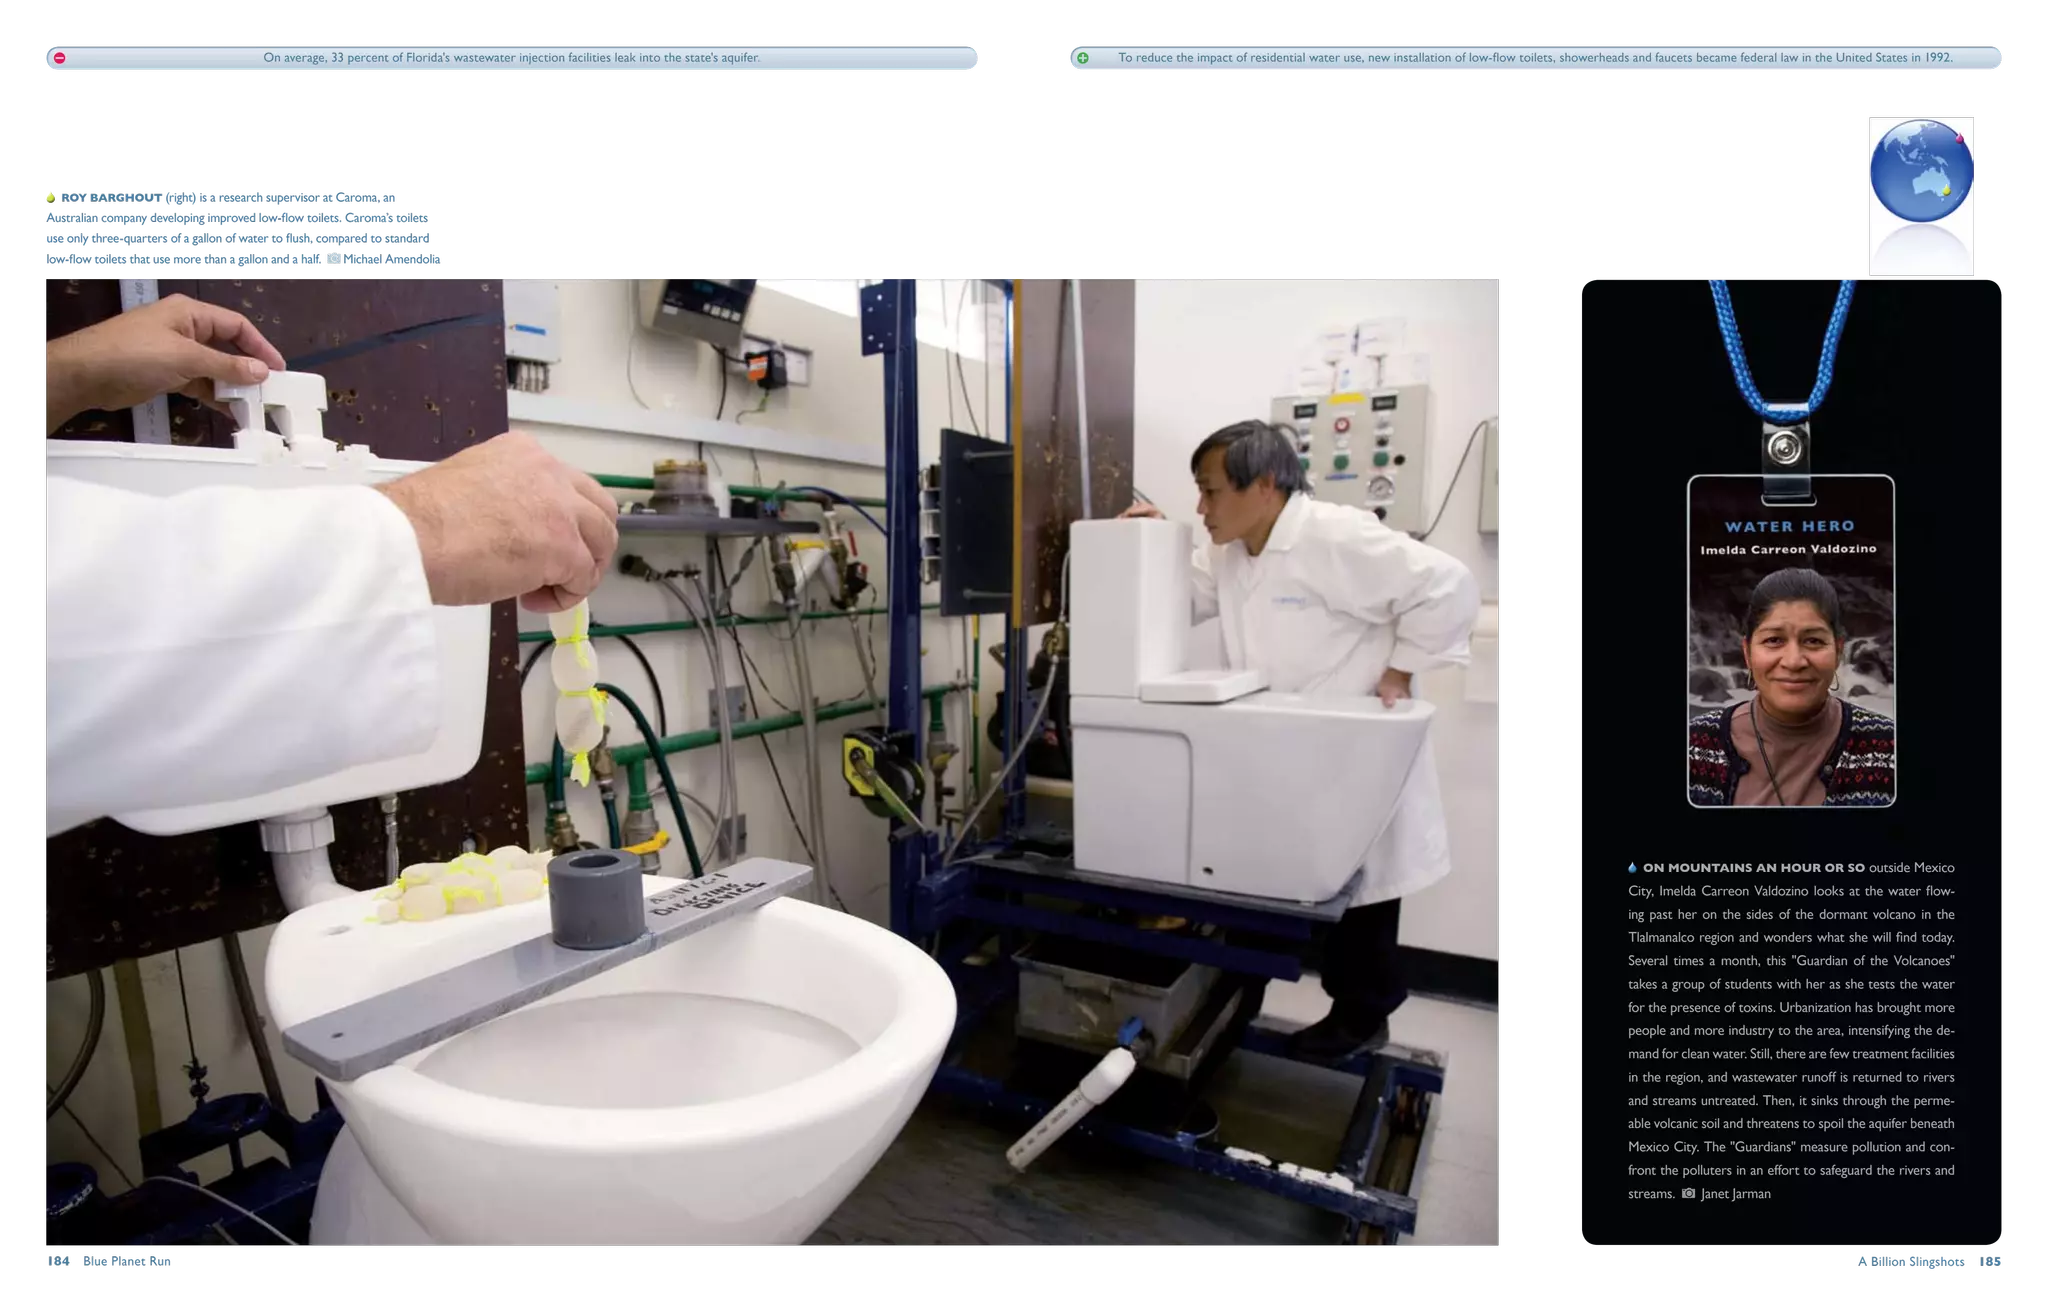Open the globe map thumbnail
2048x1303 pixels.
[1920, 193]
